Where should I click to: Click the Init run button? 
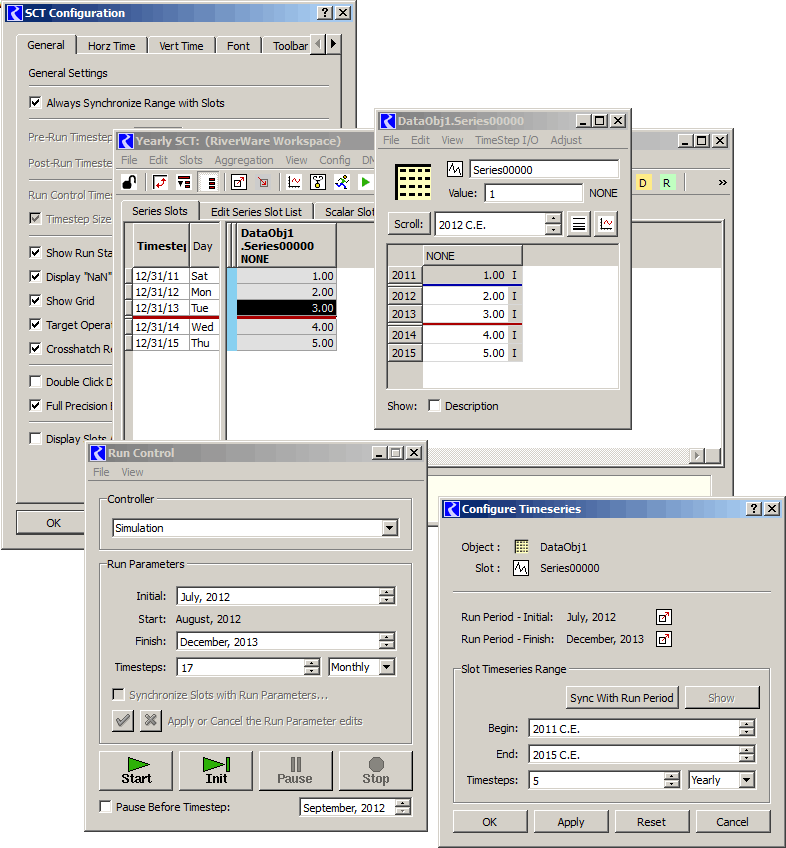[x=216, y=771]
